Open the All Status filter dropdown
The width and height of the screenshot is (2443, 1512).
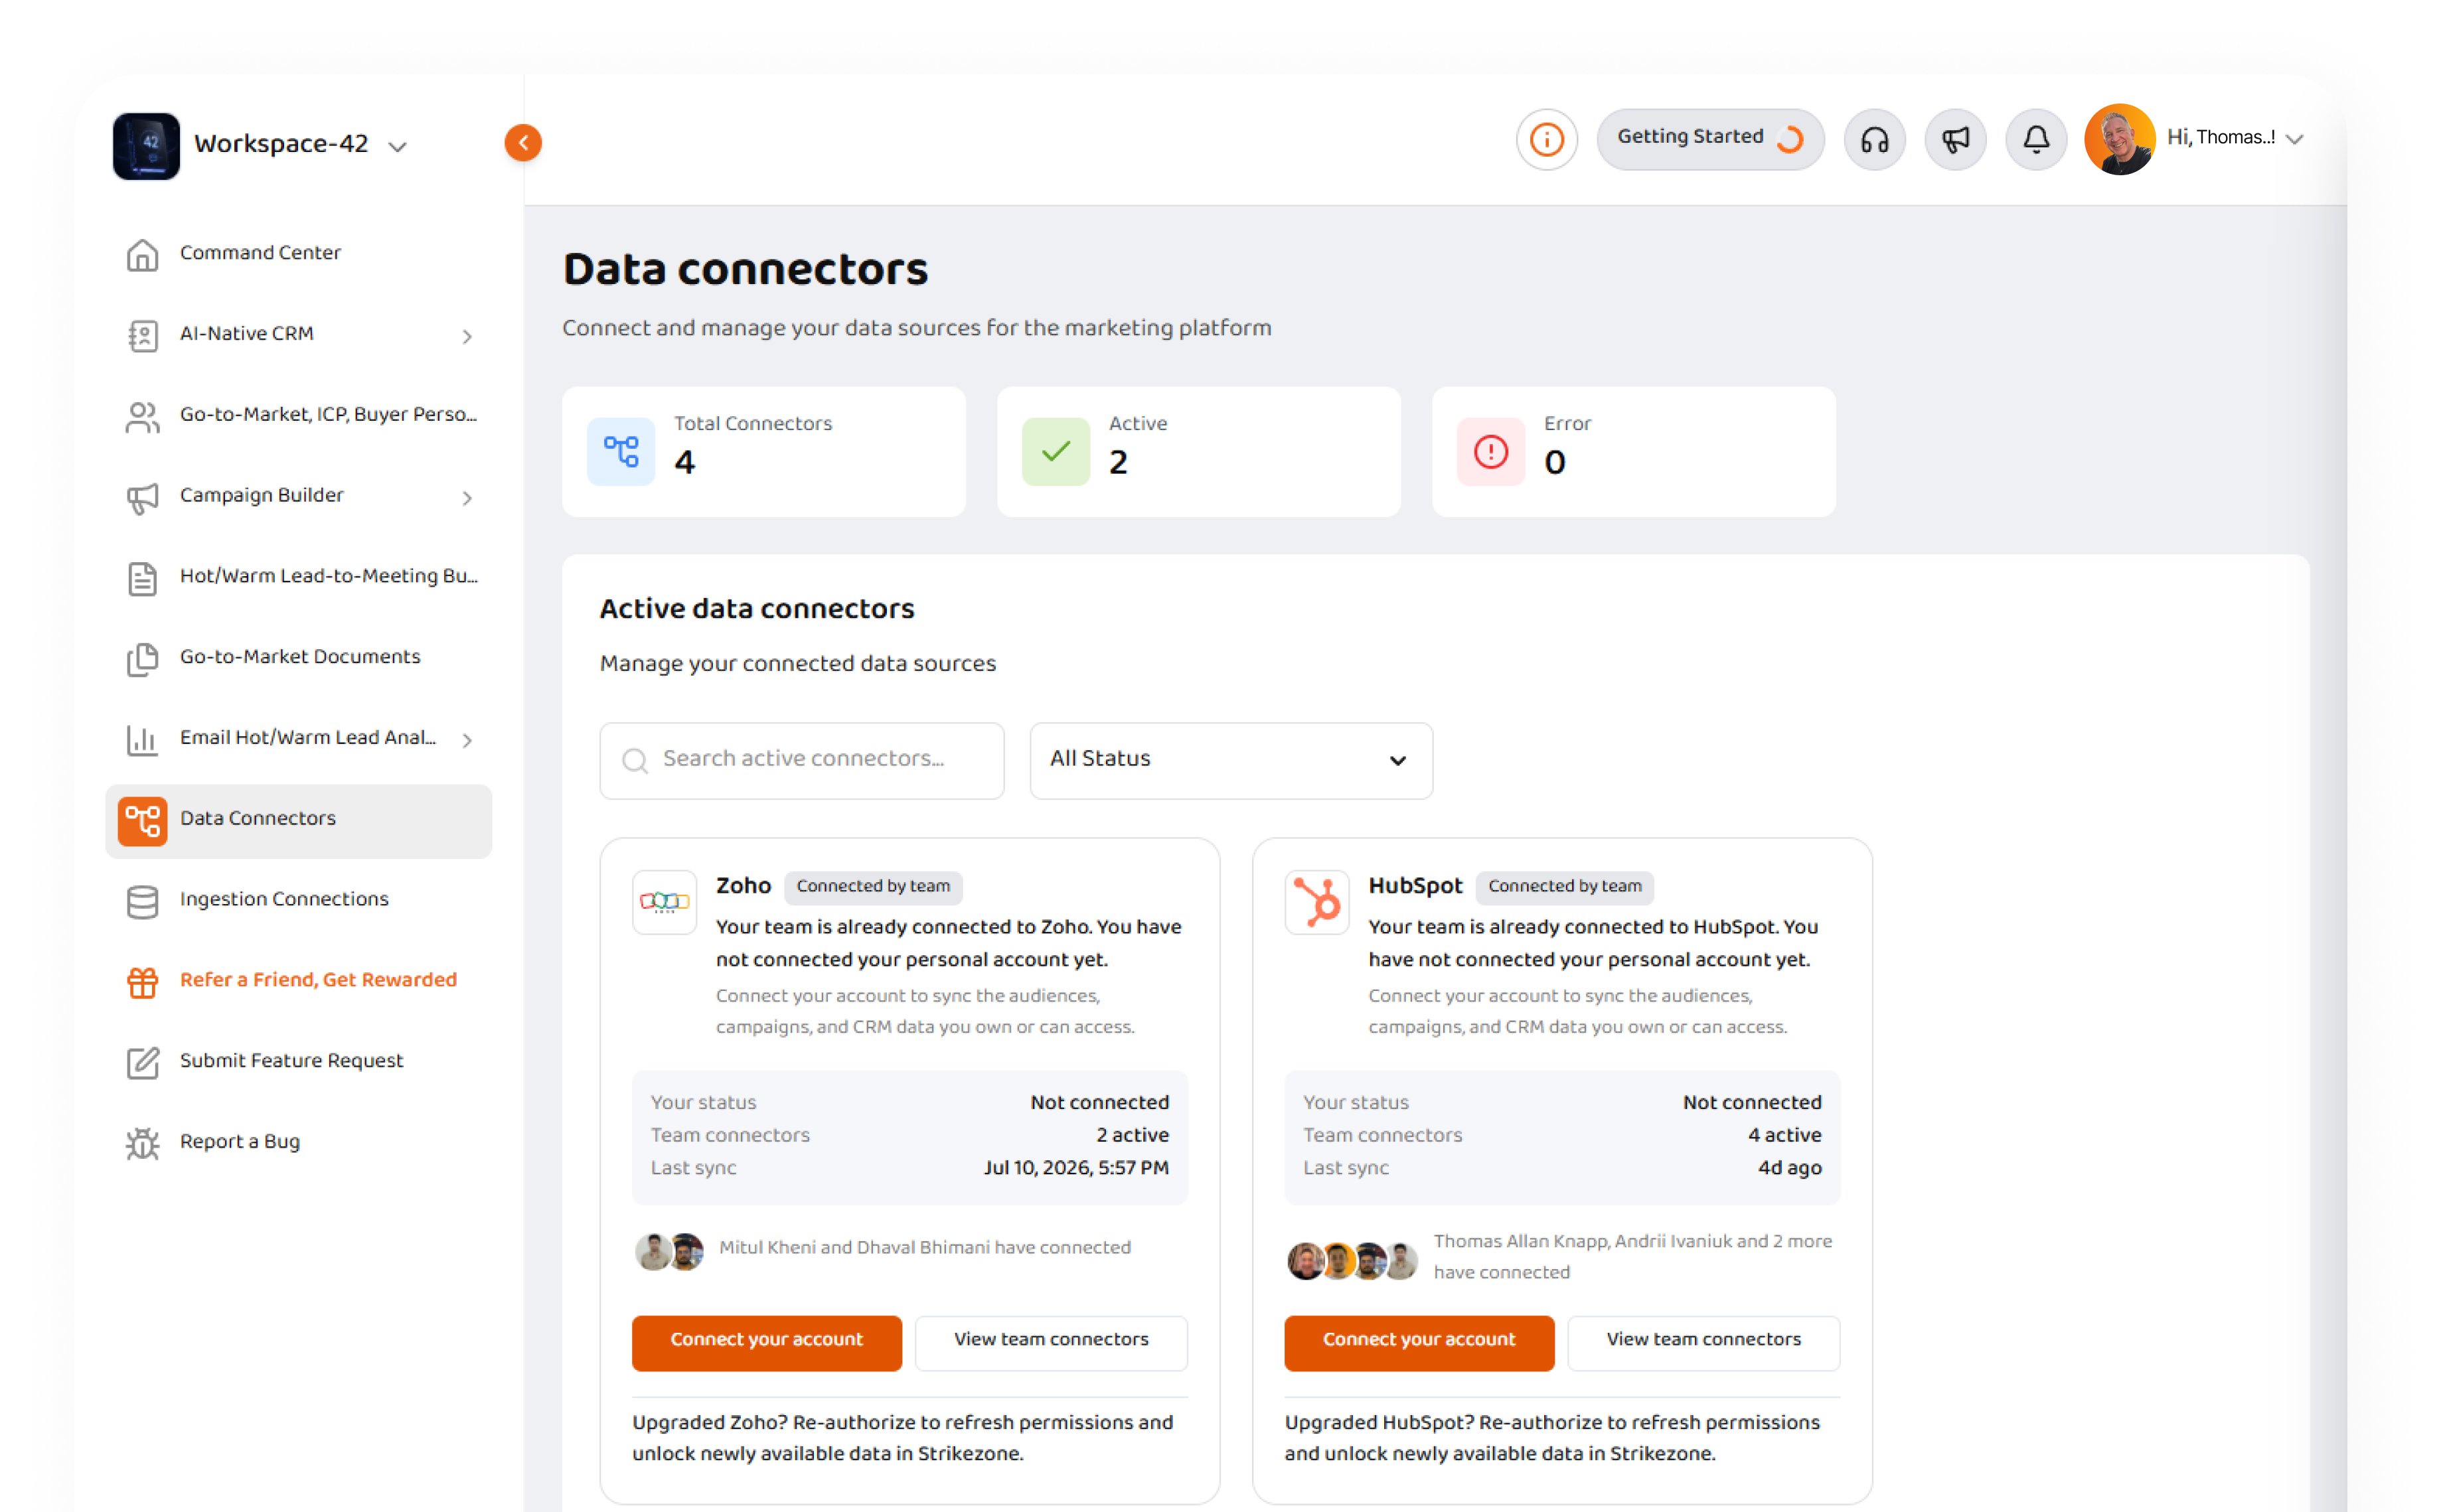tap(1231, 760)
